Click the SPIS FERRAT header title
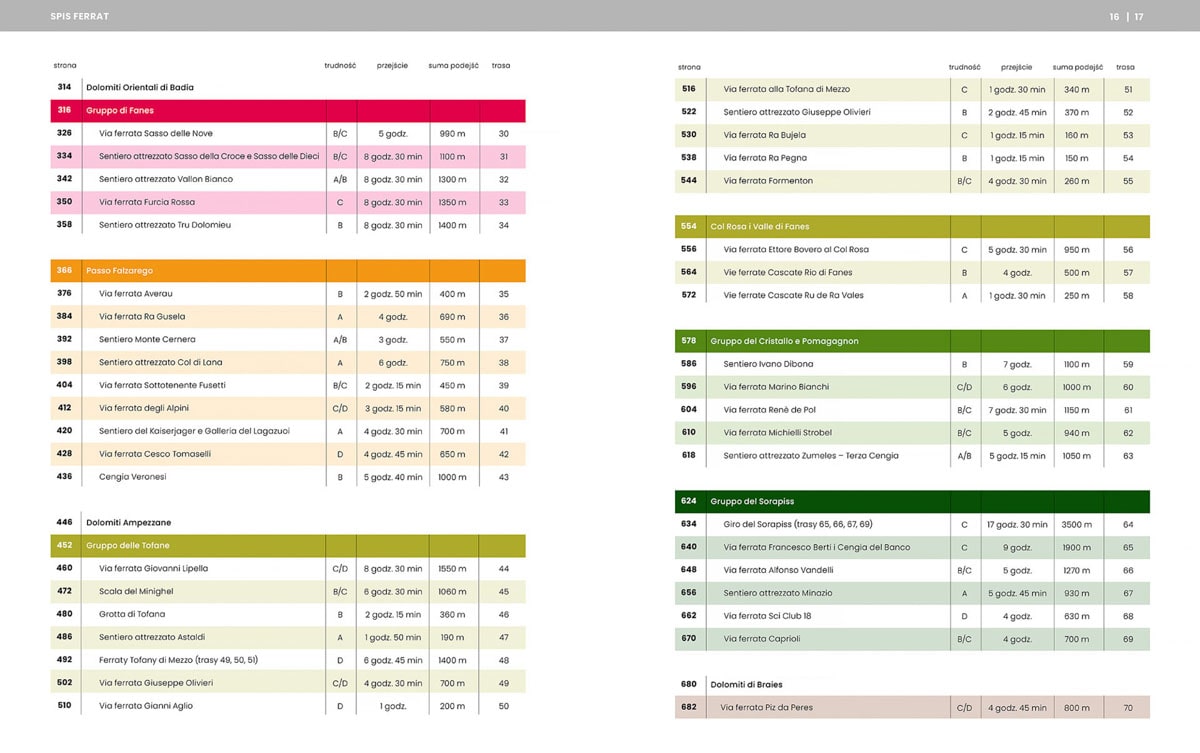The width and height of the screenshot is (1200, 753). click(x=80, y=16)
